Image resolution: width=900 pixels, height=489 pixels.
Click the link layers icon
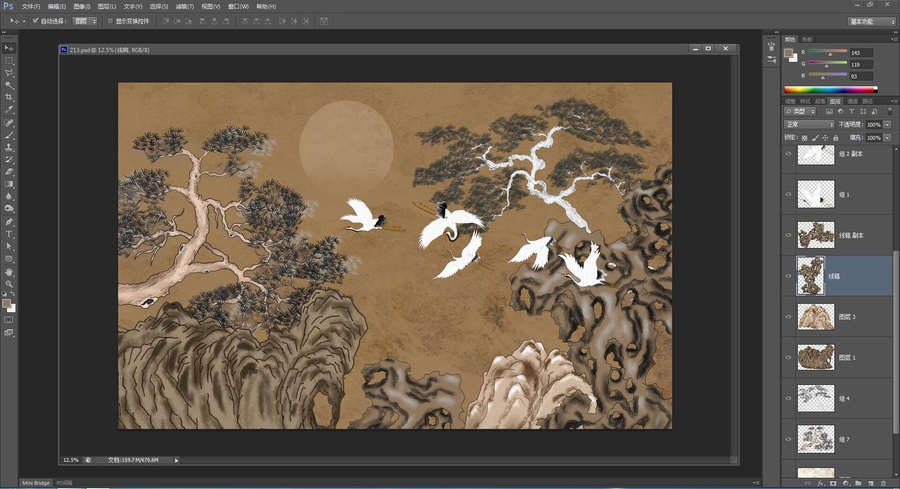(x=807, y=484)
